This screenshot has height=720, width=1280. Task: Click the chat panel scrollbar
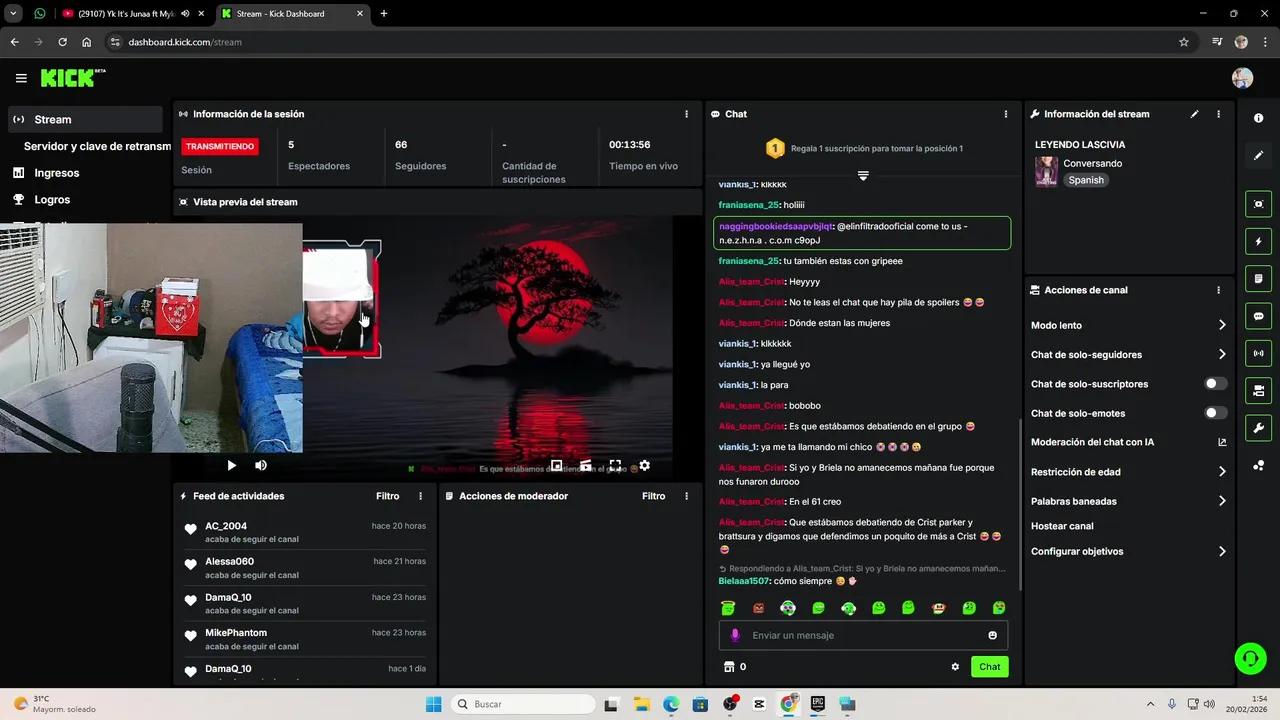pyautogui.click(x=1019, y=503)
